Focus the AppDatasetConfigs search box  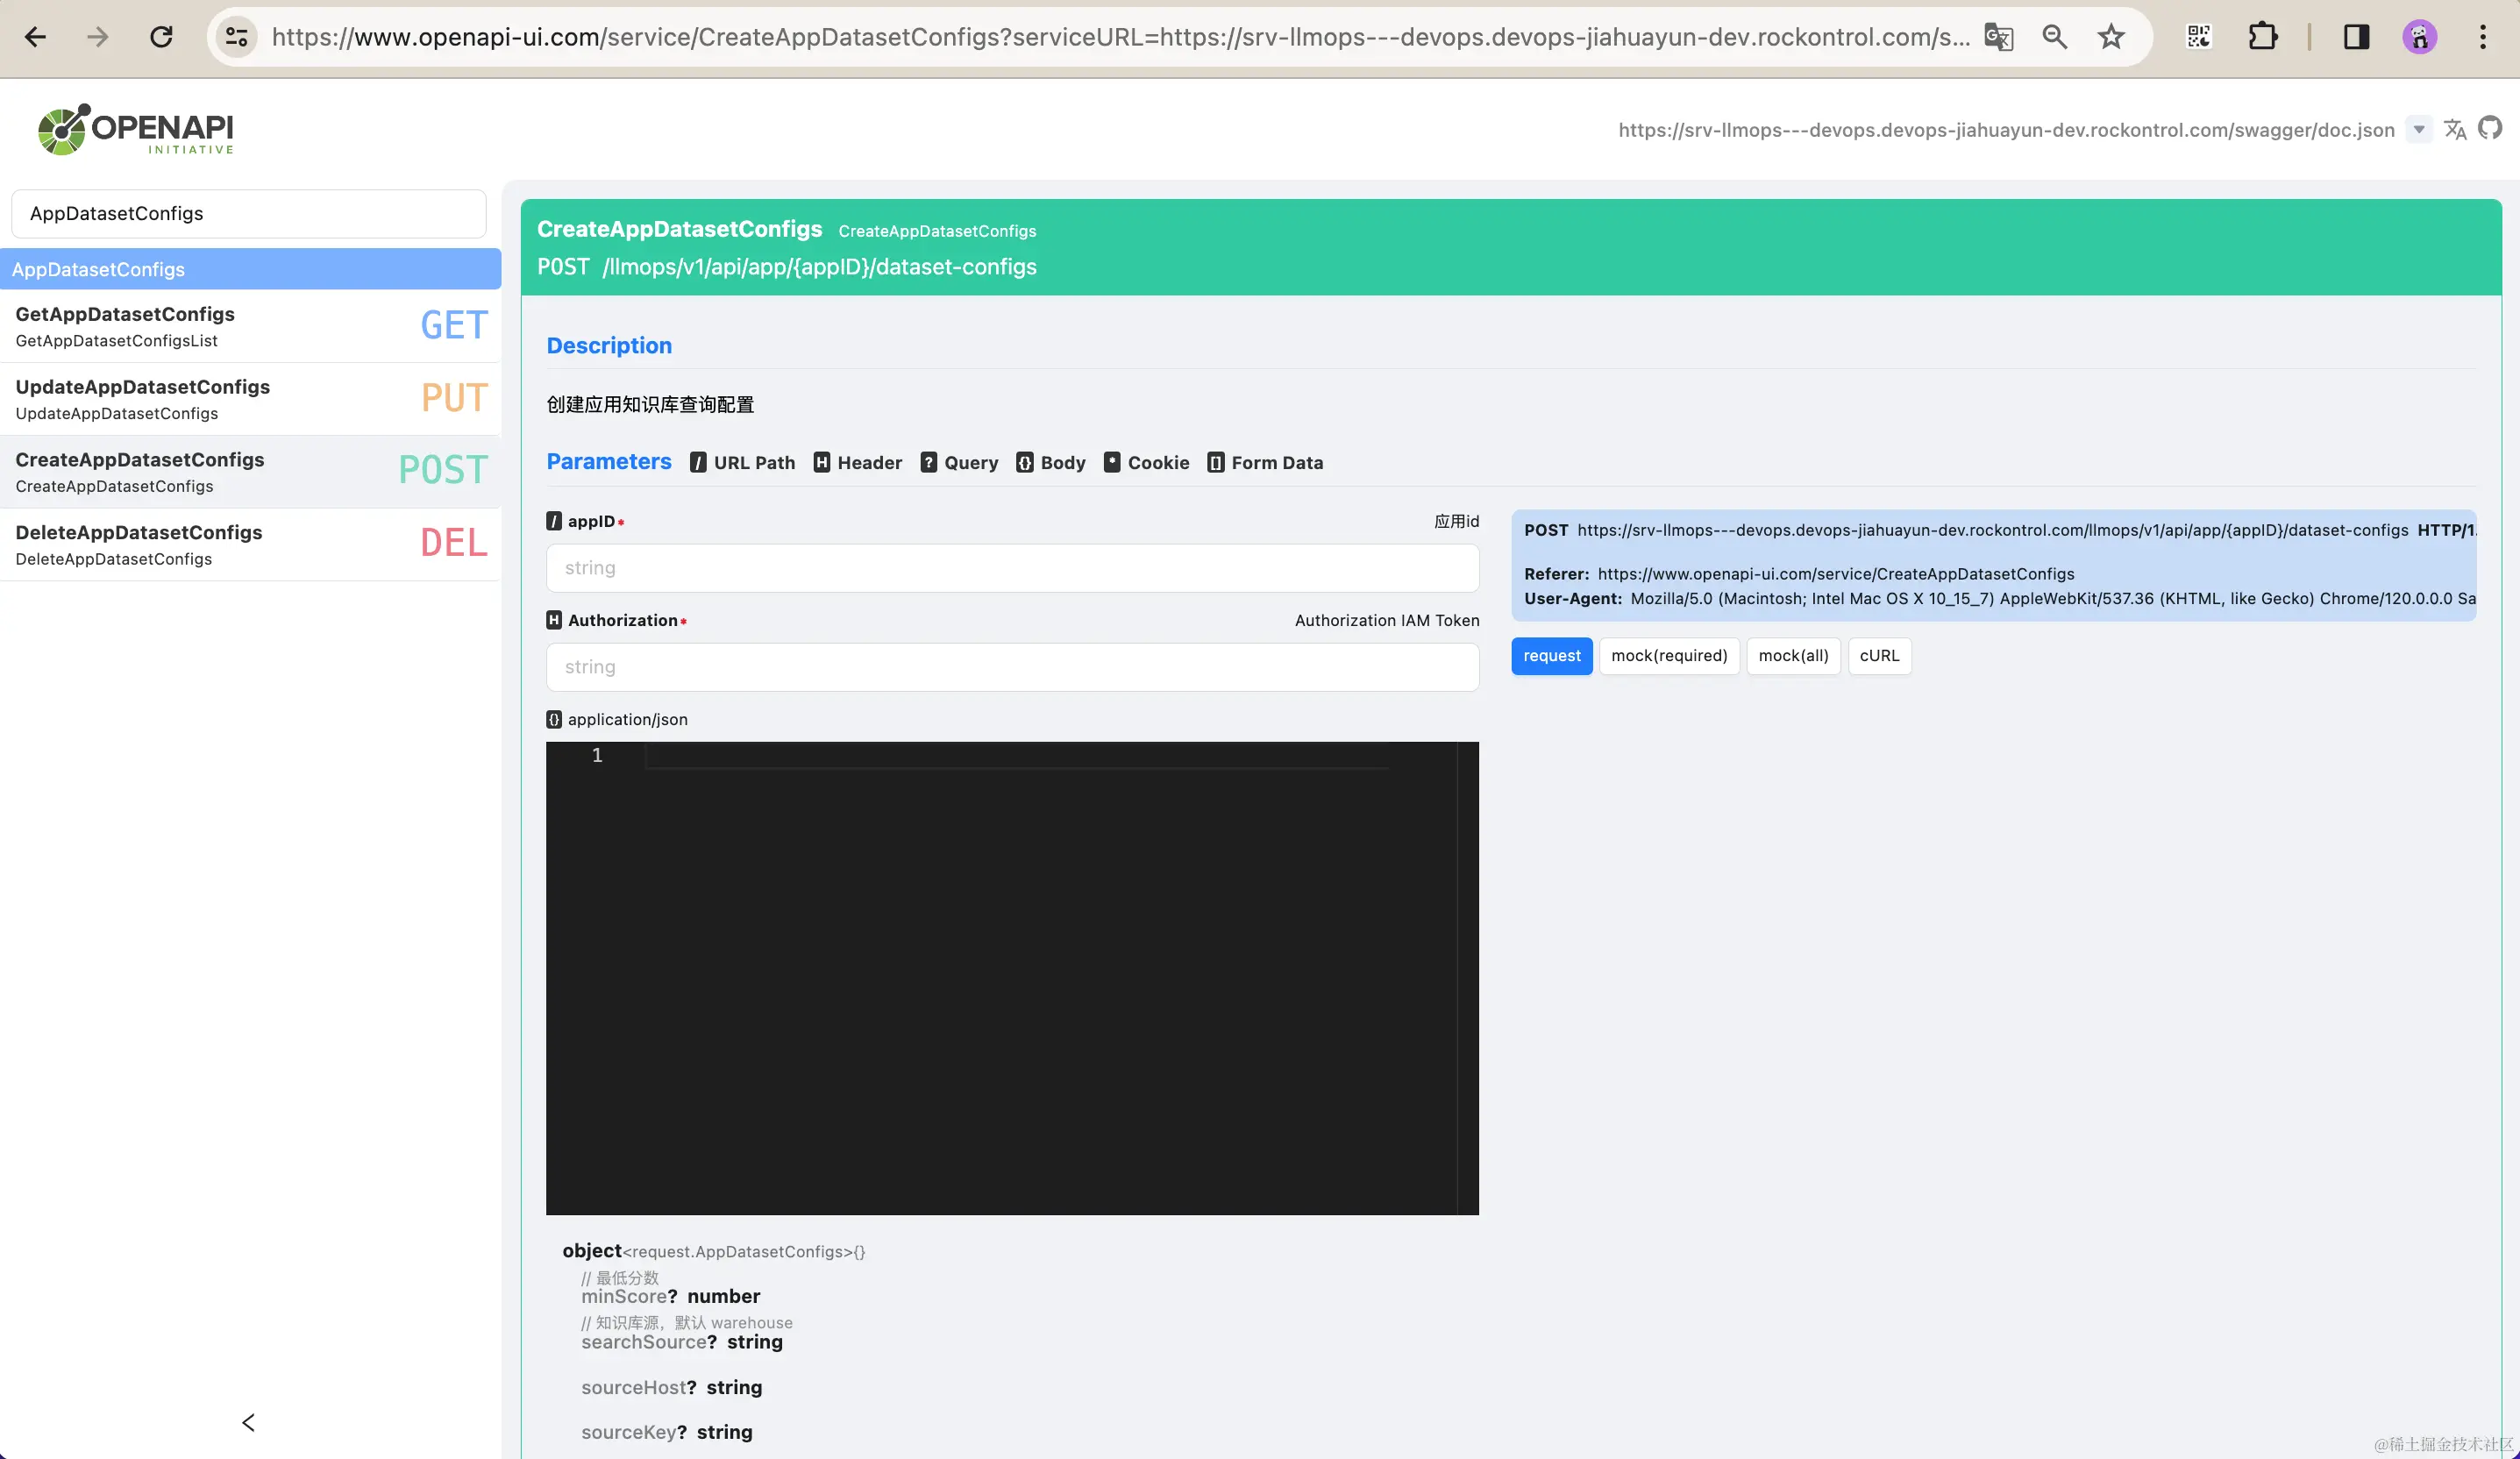click(248, 213)
